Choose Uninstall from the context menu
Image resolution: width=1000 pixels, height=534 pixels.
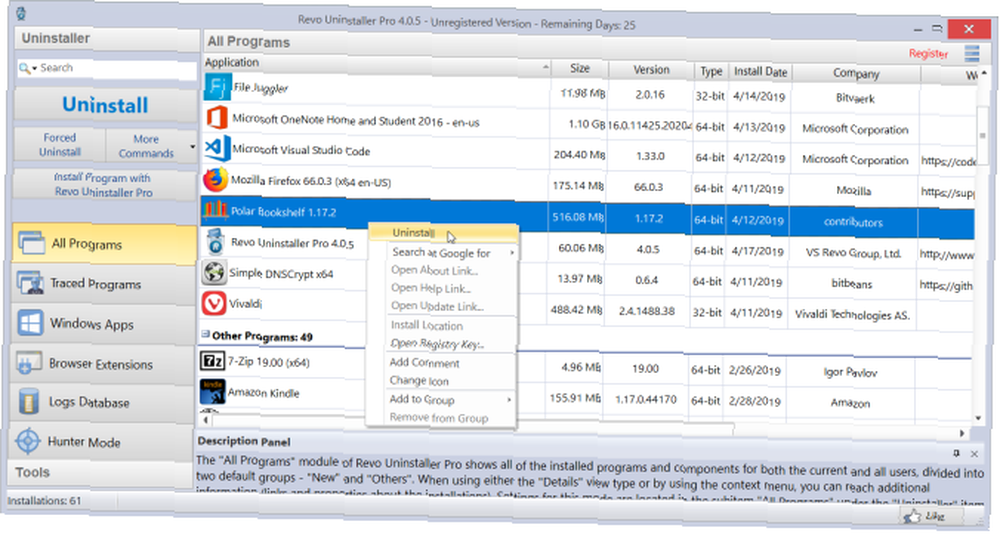[444, 233]
